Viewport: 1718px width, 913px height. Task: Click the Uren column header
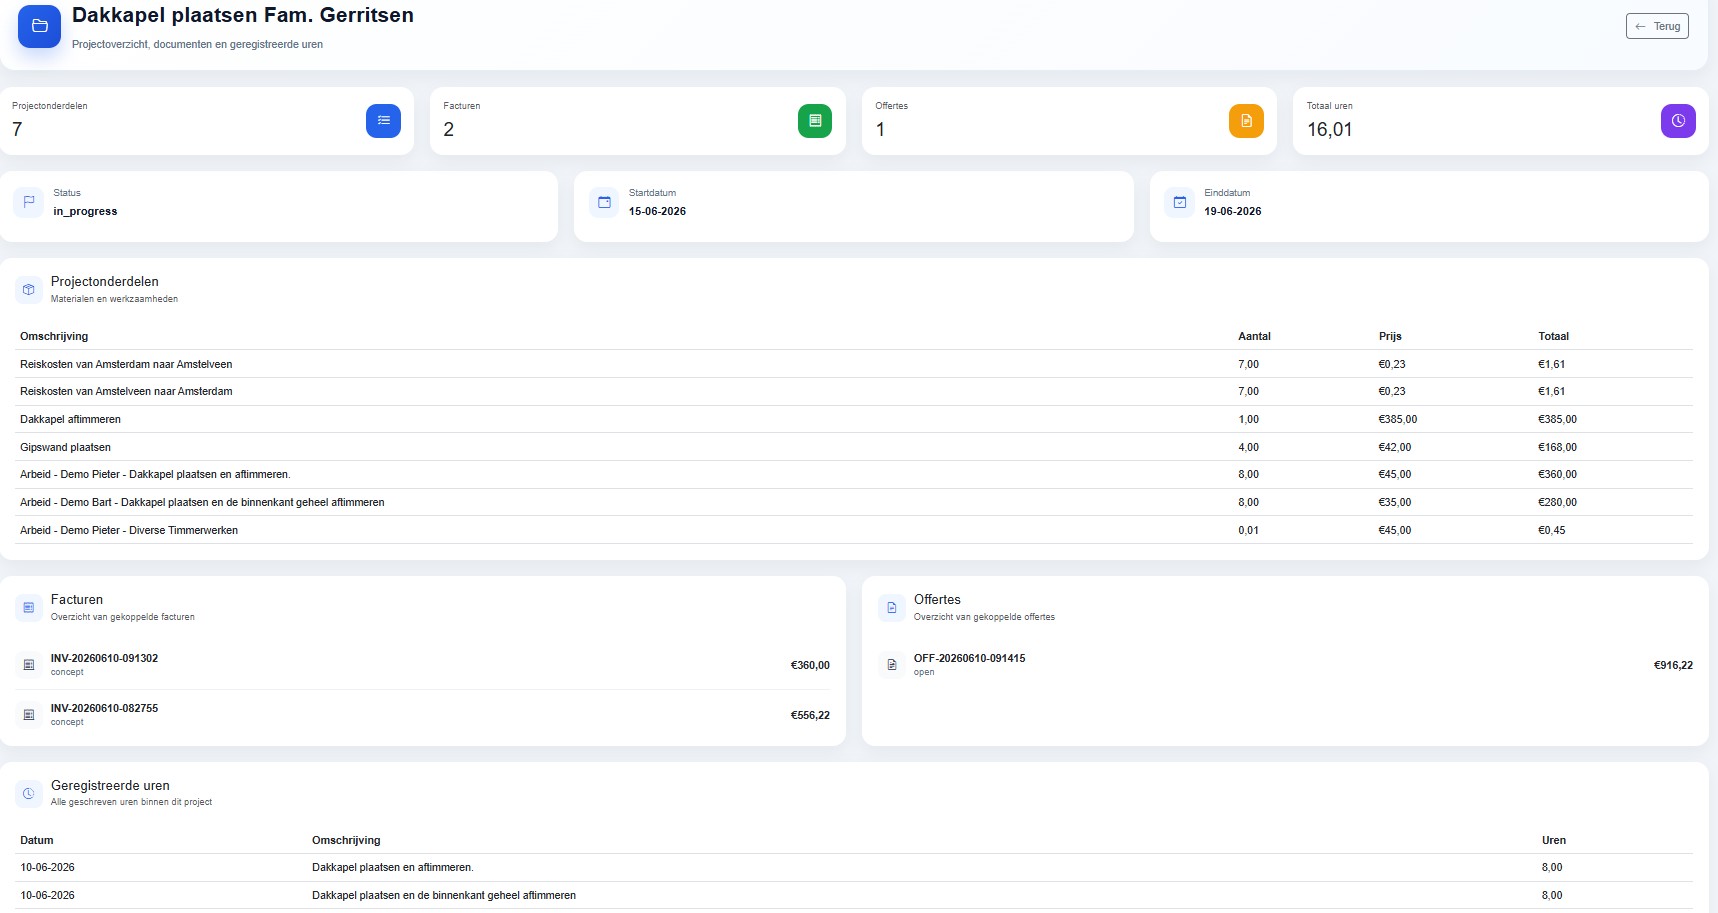[1554, 840]
